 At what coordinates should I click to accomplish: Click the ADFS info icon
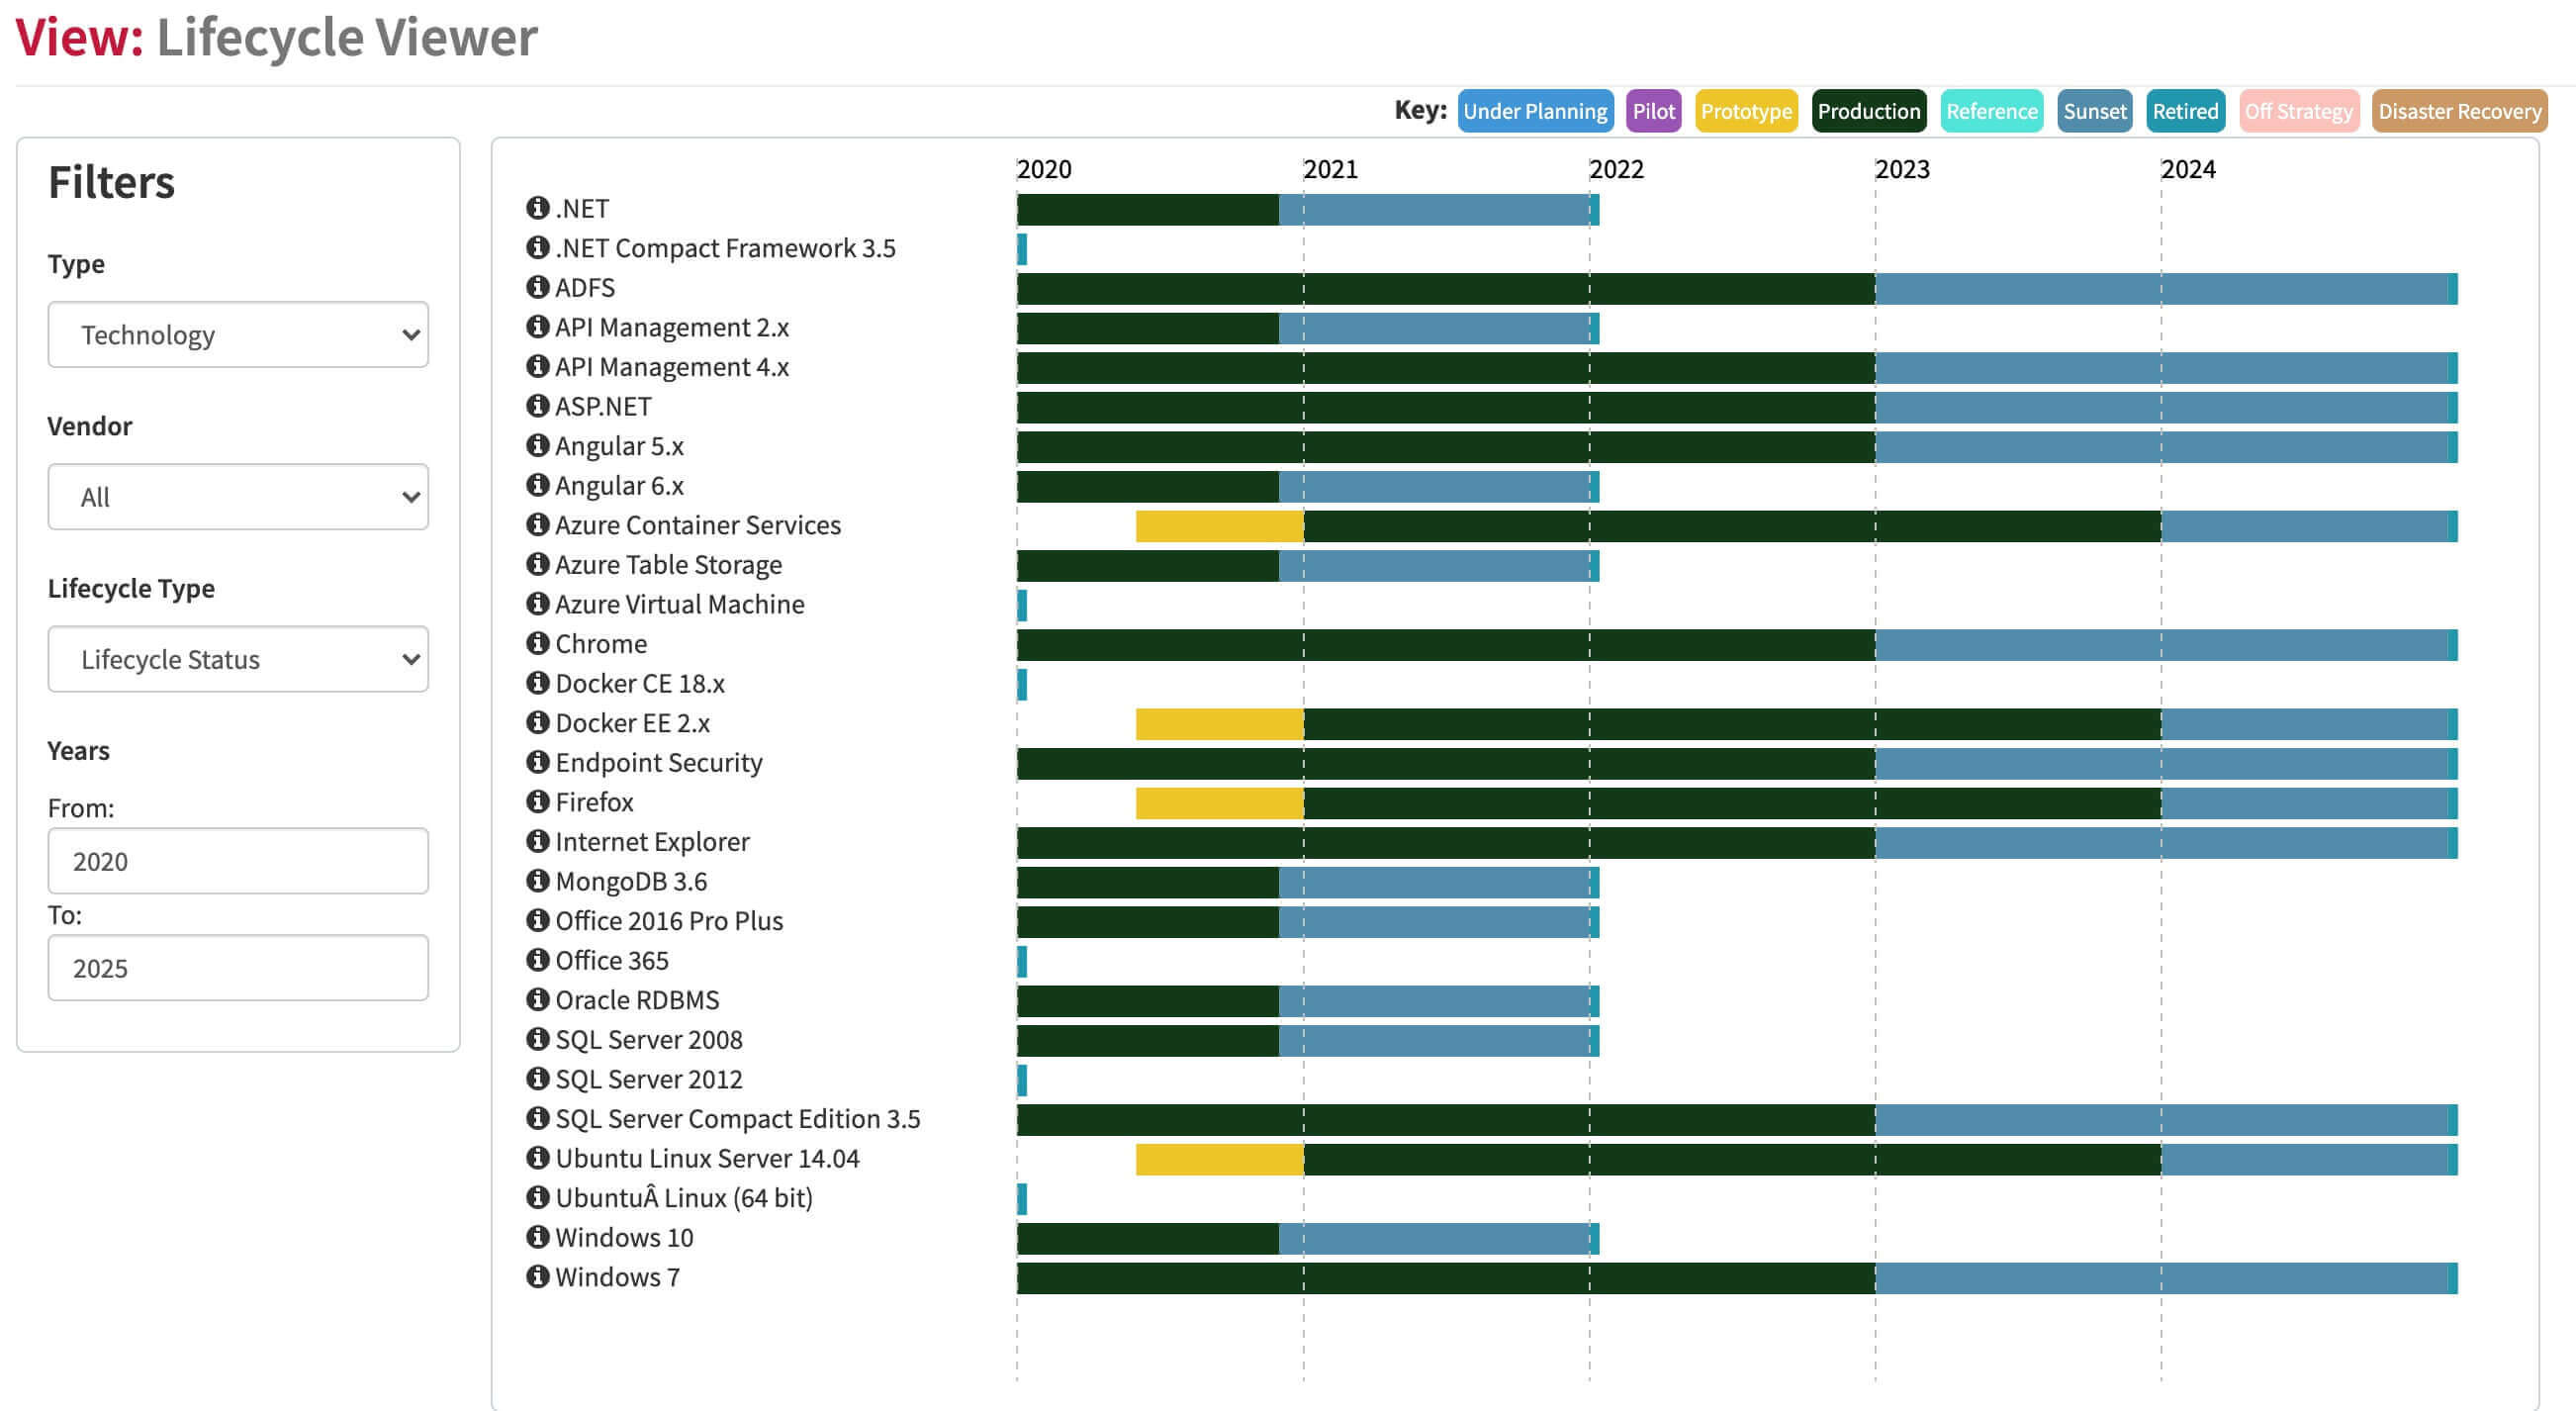(x=538, y=287)
